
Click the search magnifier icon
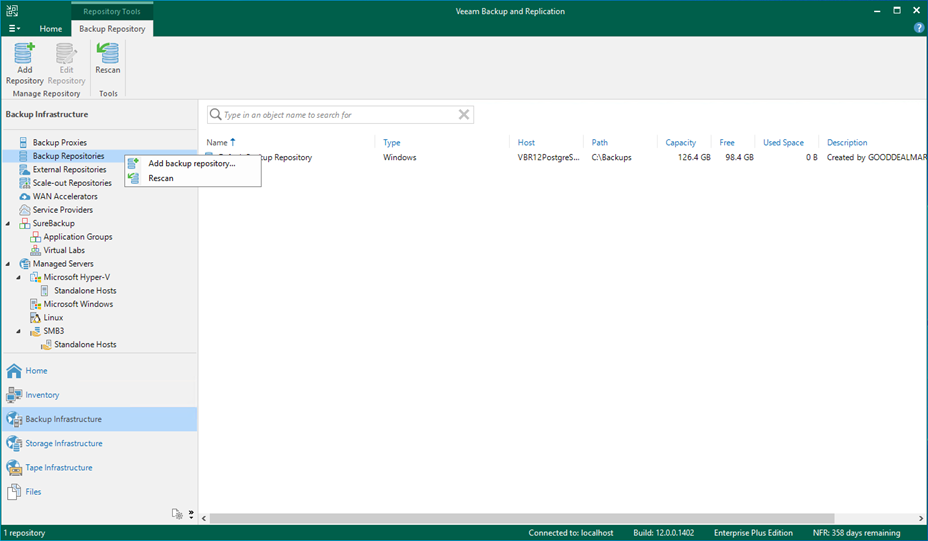(x=215, y=115)
